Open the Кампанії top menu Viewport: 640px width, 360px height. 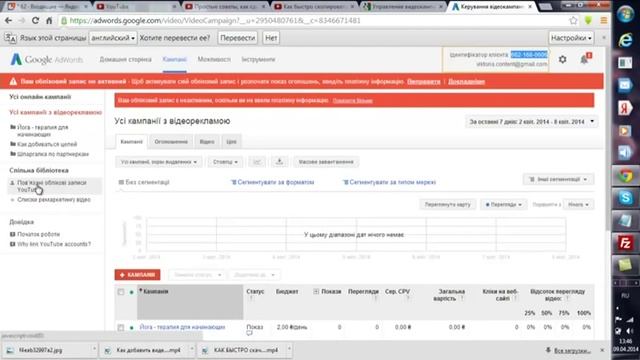174,60
